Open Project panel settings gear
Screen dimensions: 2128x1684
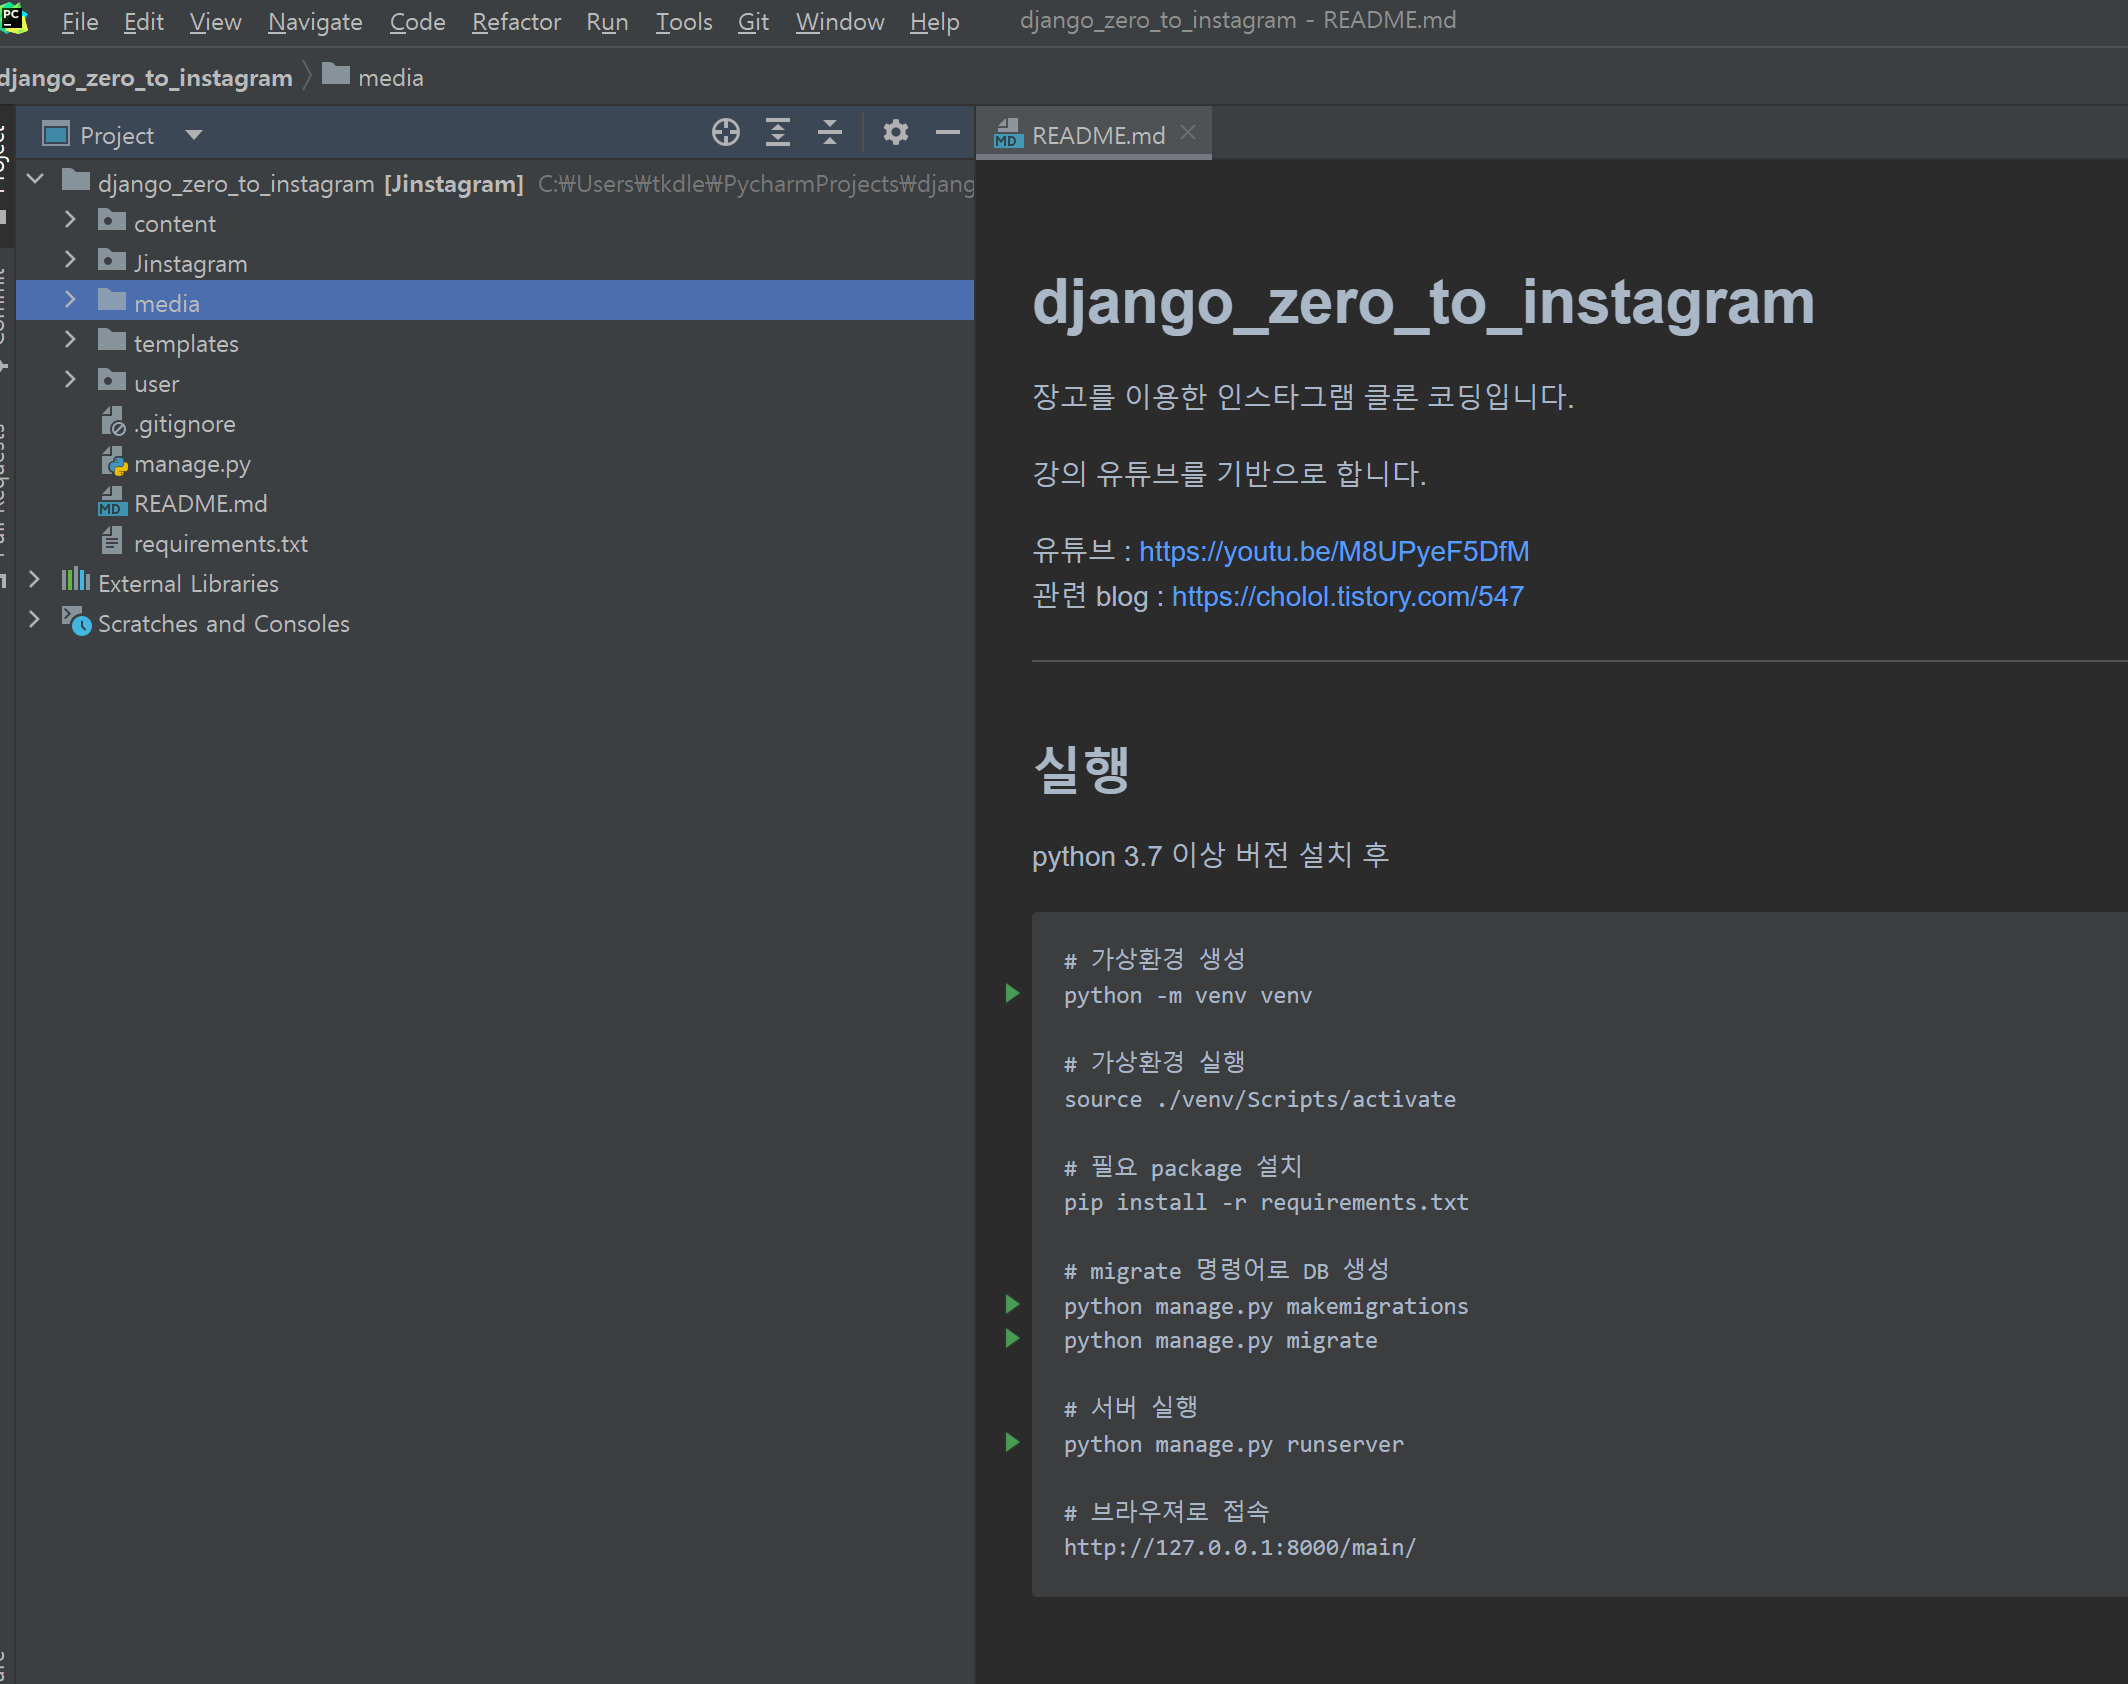896,132
